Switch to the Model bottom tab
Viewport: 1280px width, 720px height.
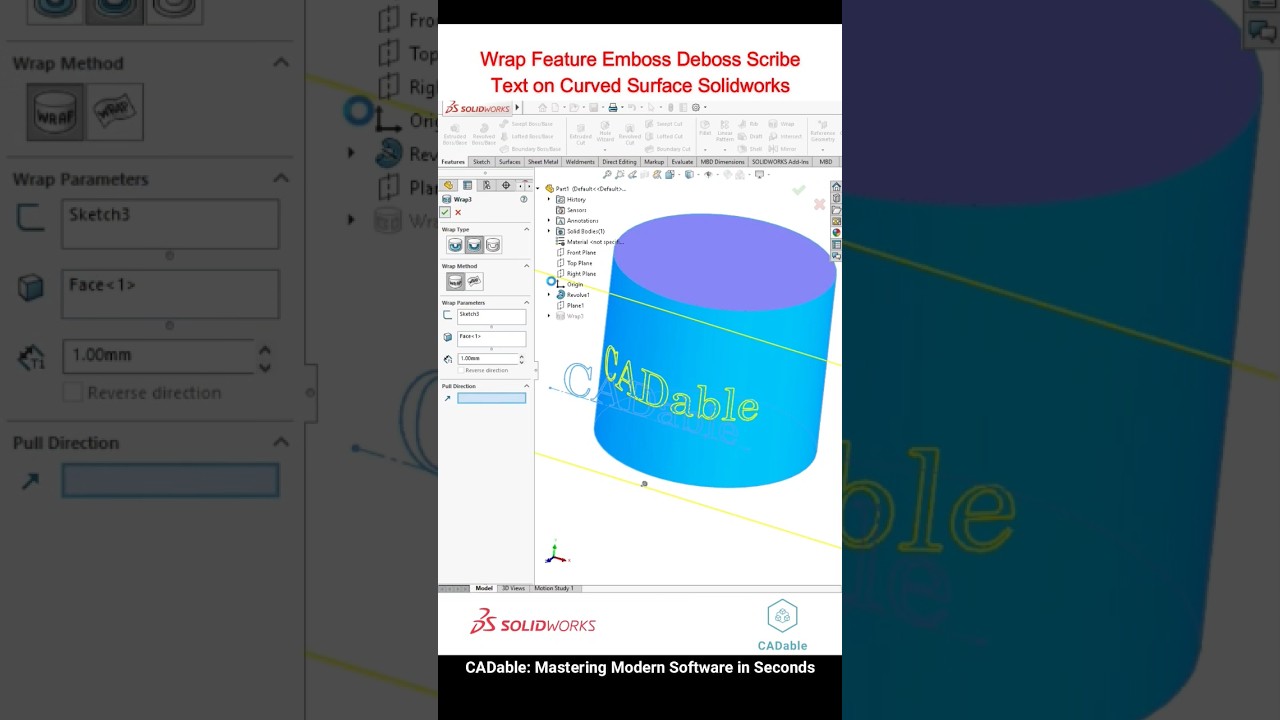(484, 588)
